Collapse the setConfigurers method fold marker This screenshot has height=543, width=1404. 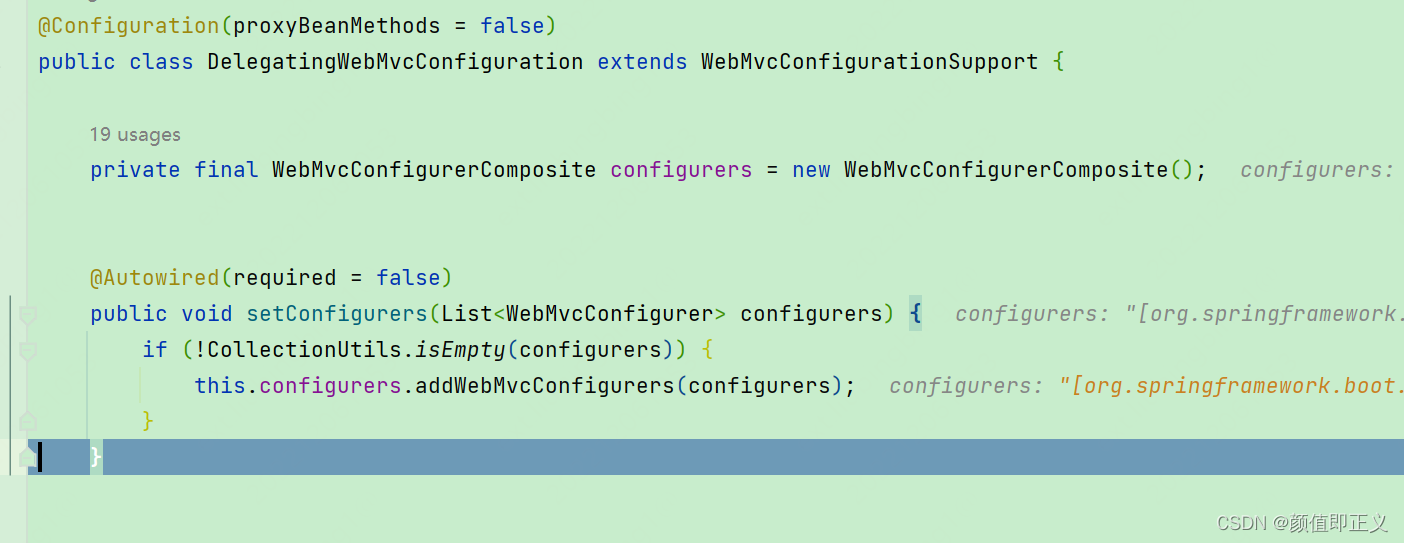28,315
